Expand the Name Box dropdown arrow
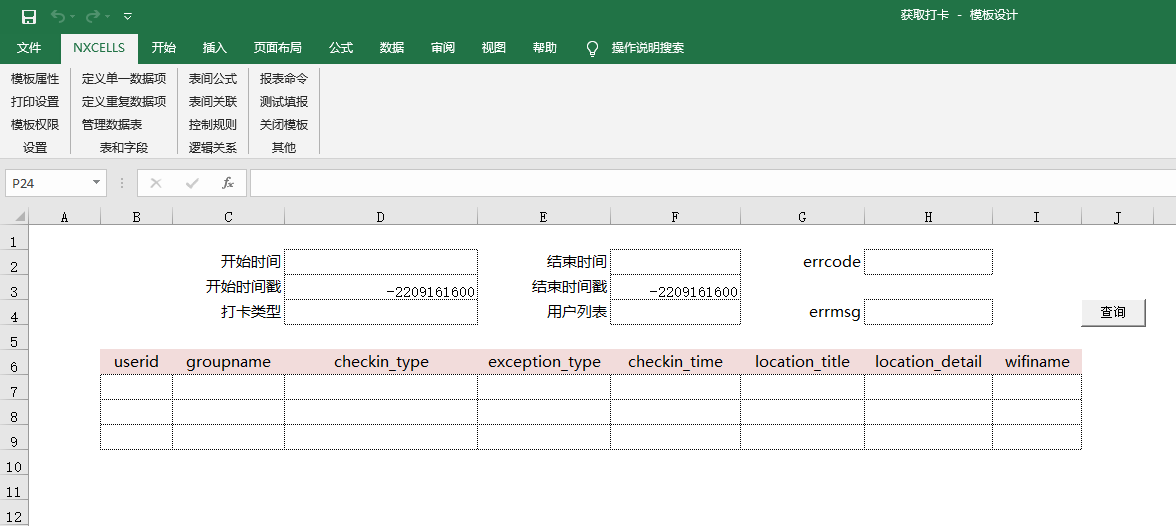This screenshot has height=526, width=1176. pos(97,183)
